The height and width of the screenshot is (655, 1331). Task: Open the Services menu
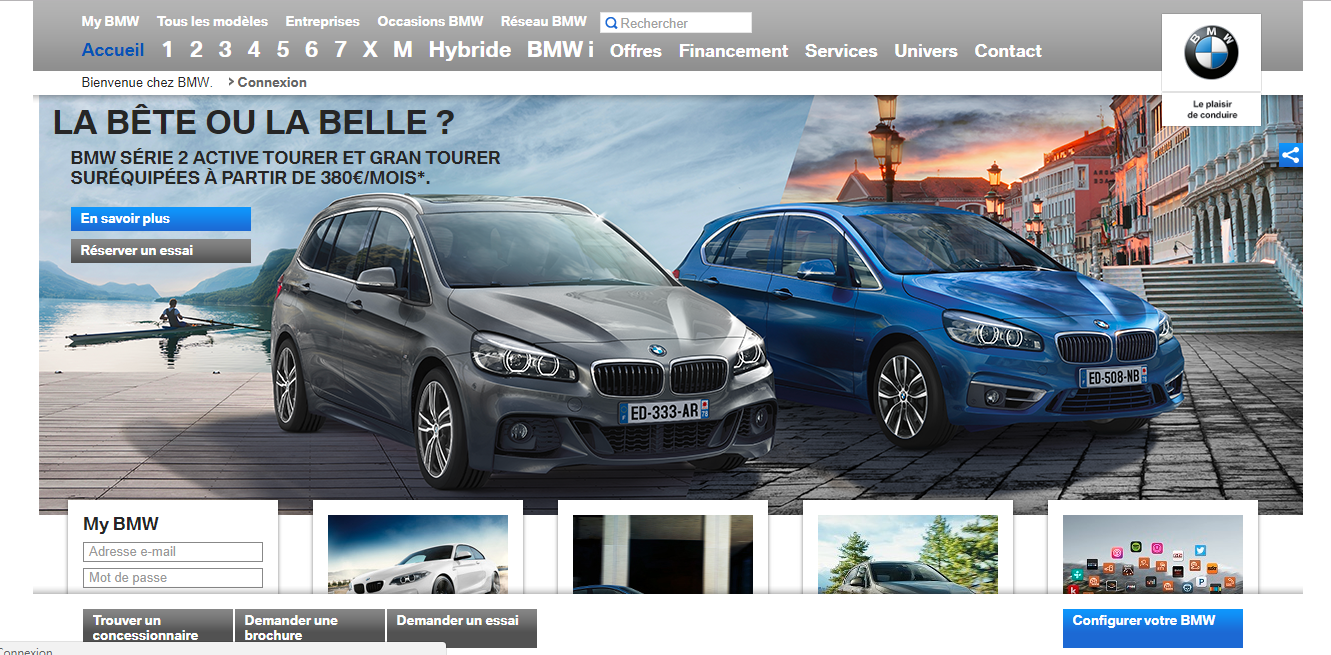click(841, 51)
